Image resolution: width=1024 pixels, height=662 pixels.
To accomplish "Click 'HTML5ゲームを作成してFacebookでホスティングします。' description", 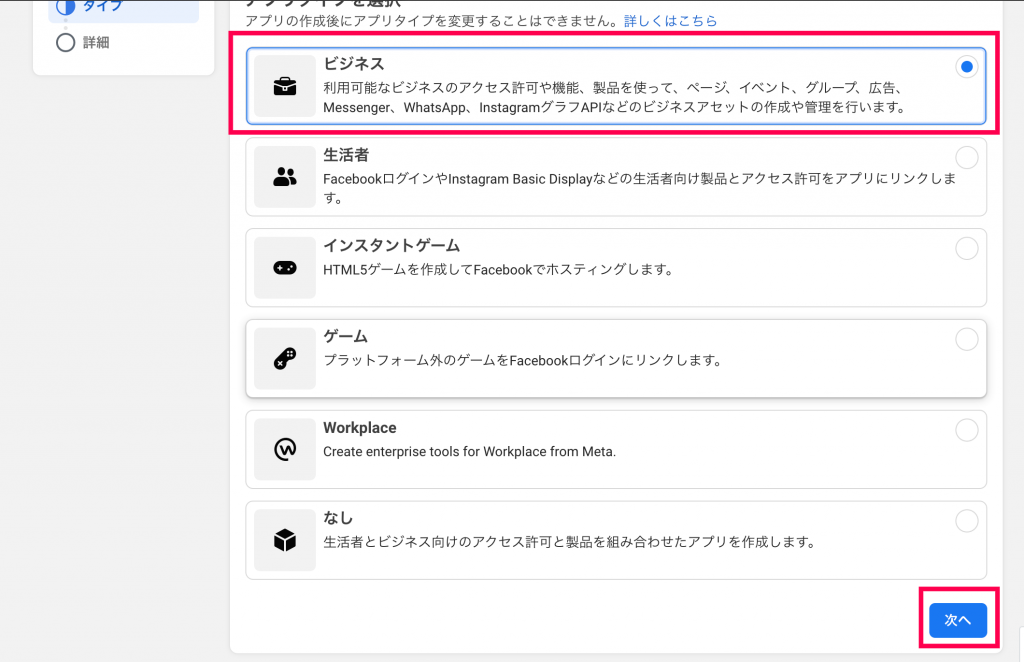I will (x=500, y=269).
